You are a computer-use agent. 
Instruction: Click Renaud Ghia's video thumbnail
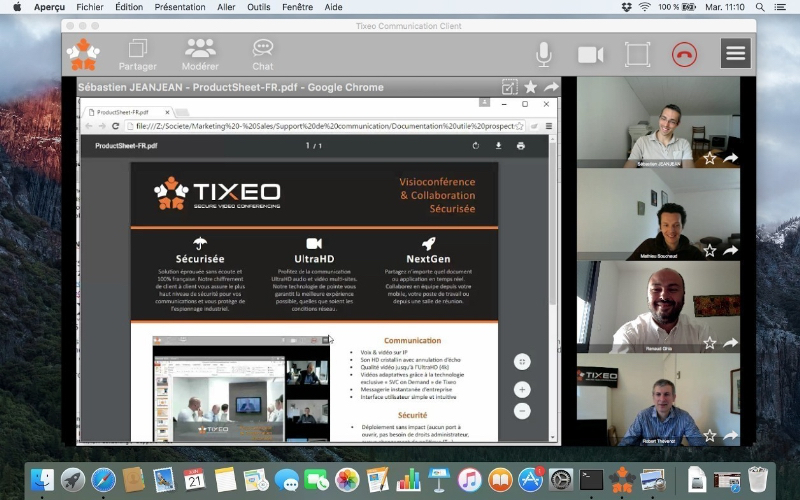(659, 307)
